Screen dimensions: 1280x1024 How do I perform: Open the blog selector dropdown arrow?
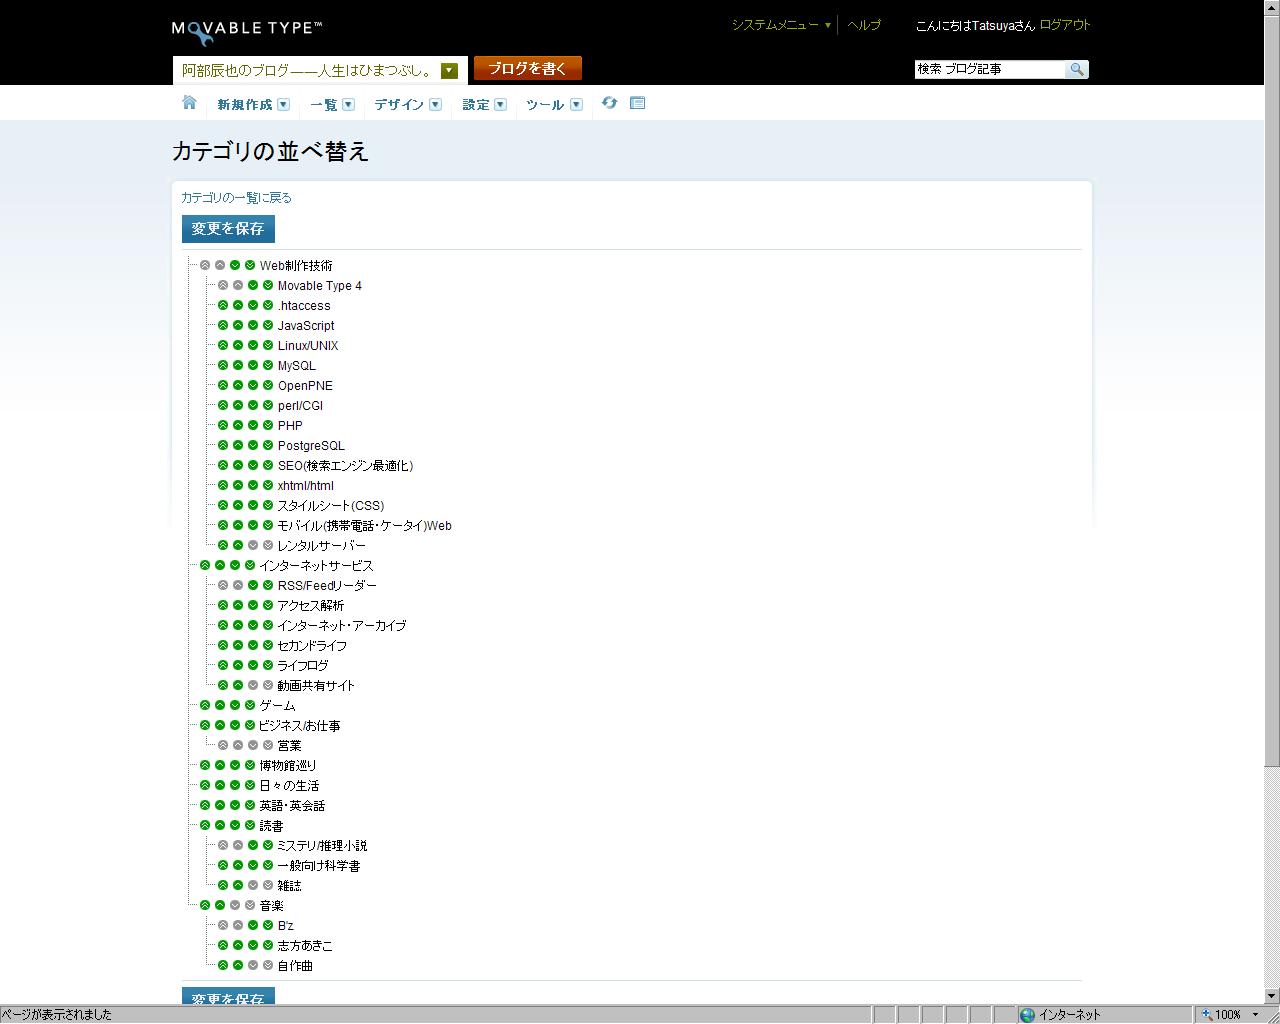coord(449,70)
